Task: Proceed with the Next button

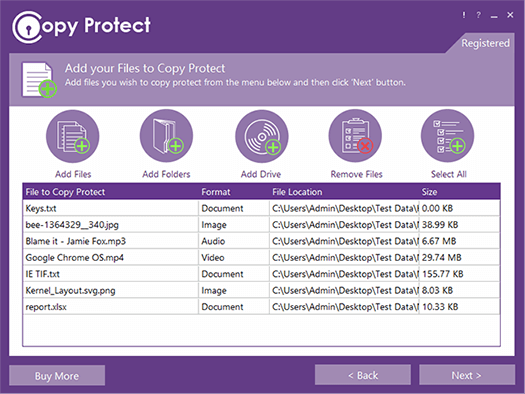Action: (467, 375)
